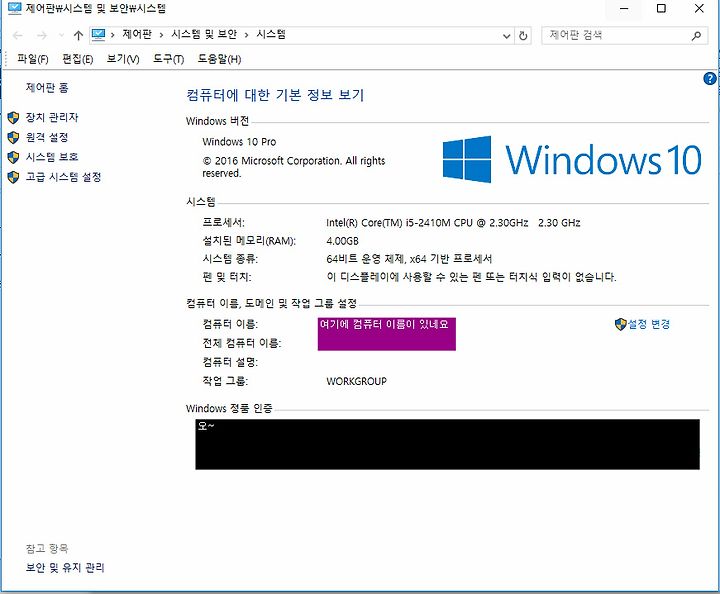Open 보안 및 유지 관리 link
The width and height of the screenshot is (720, 594).
point(65,568)
